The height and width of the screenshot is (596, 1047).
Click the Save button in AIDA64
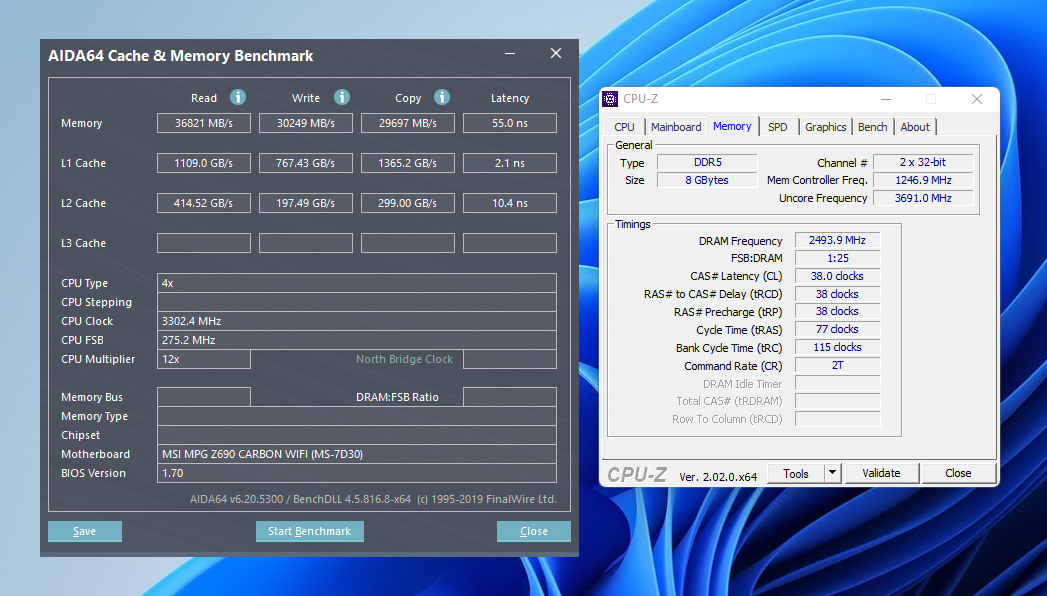tap(85, 531)
